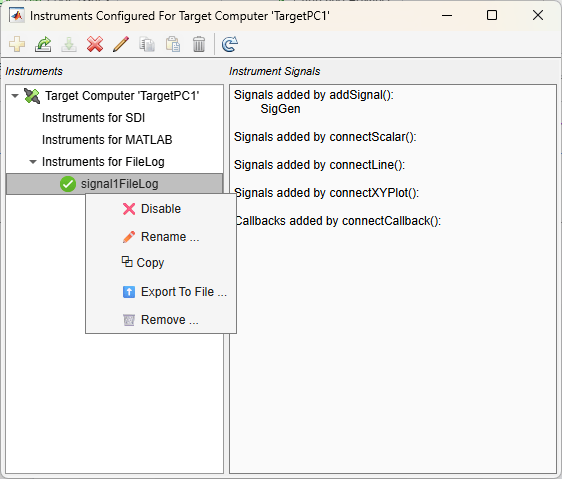This screenshot has height=479, width=562.
Task: Select Instruments for SDI tree item
Action: click(x=94, y=118)
